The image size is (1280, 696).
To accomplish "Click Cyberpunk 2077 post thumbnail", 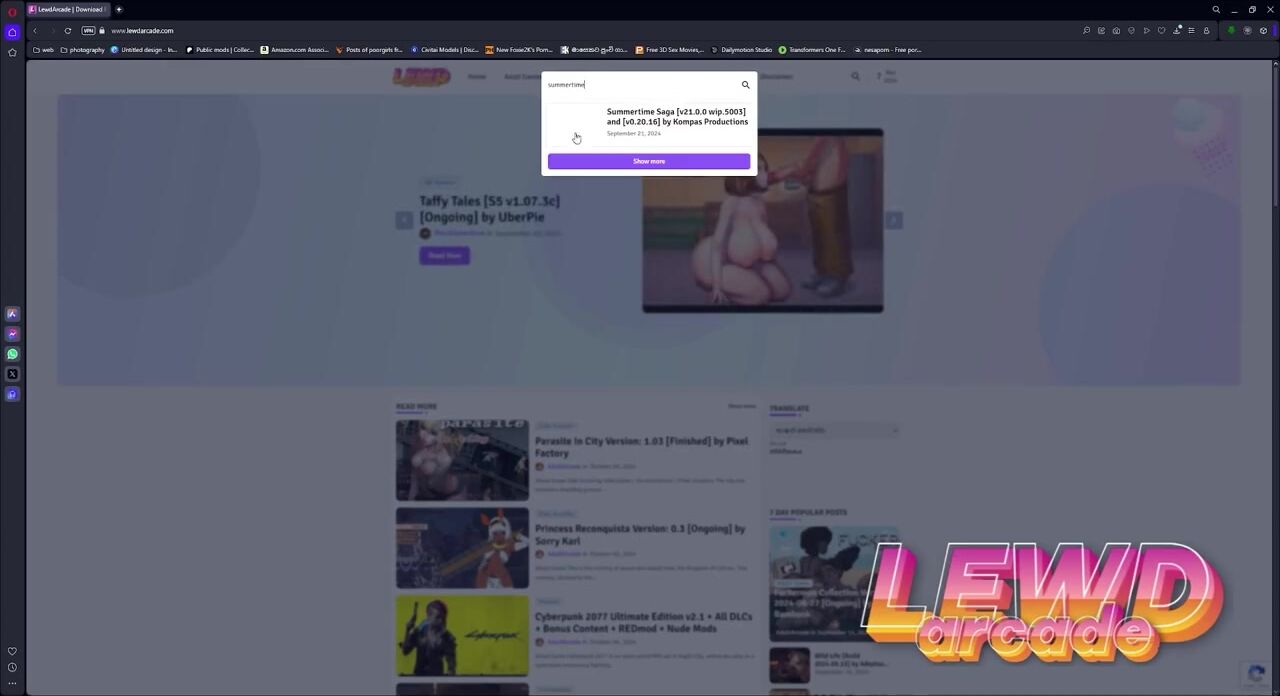I will click(x=462, y=636).
